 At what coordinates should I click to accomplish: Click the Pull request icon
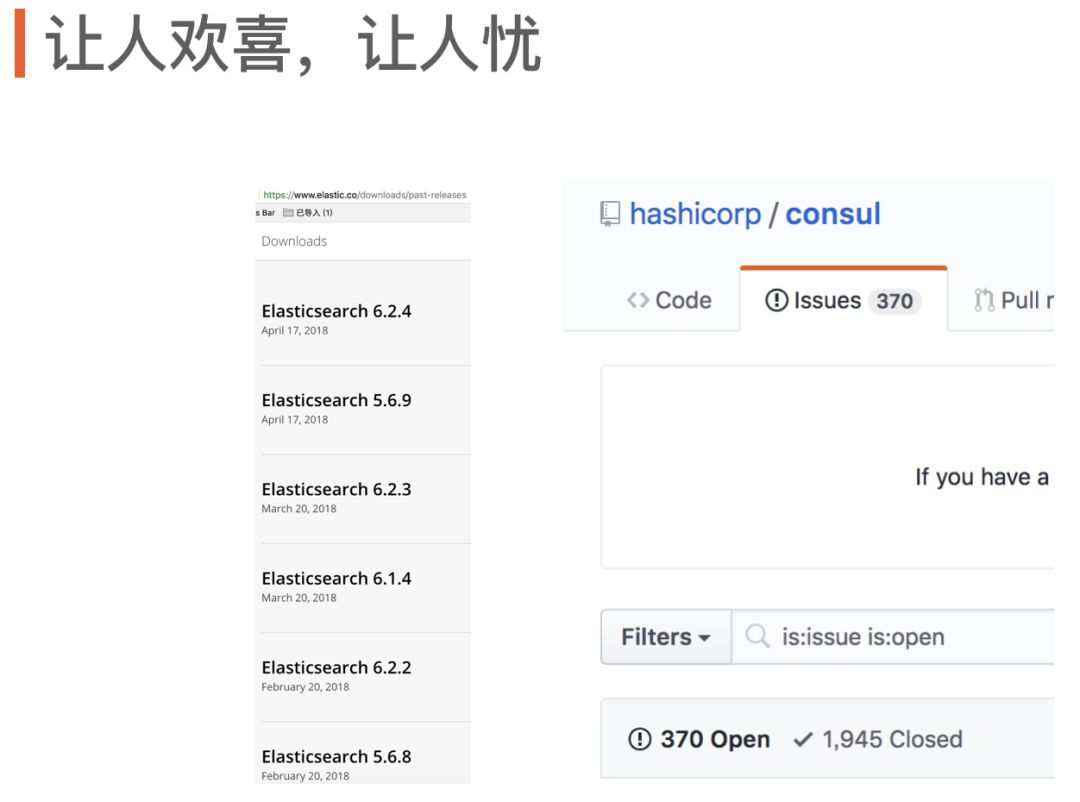pos(984,300)
